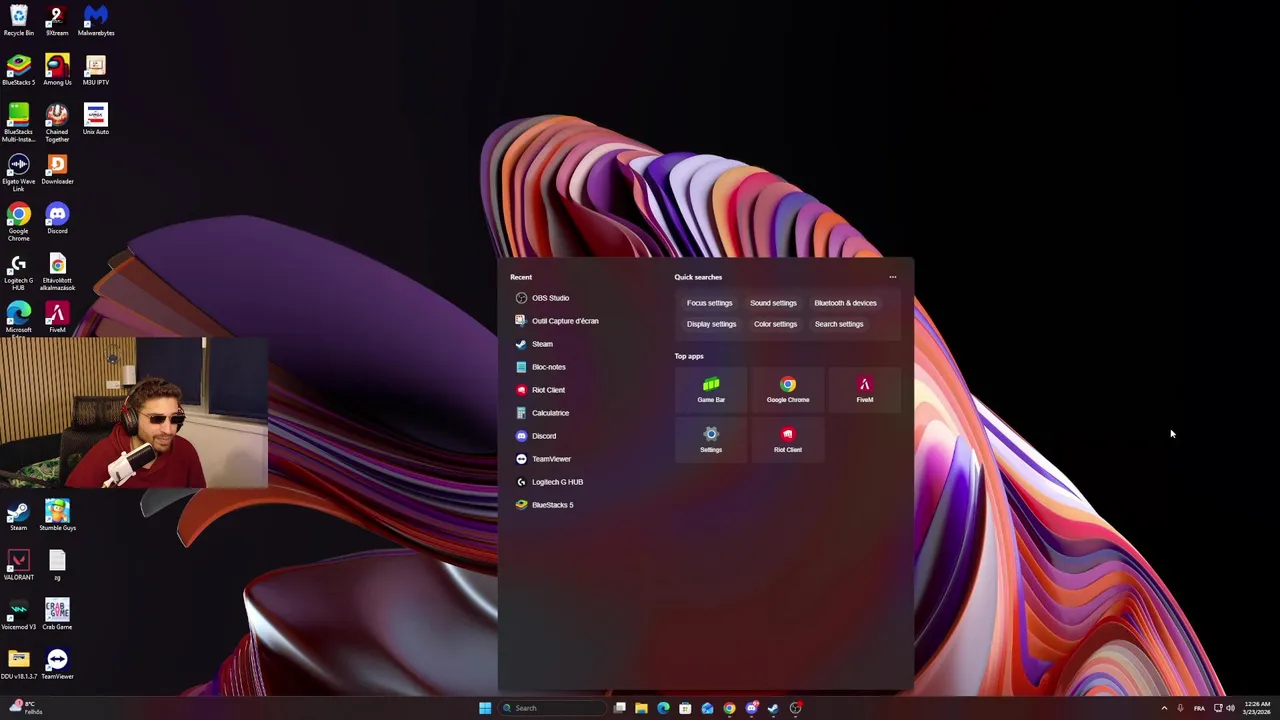1280x720 pixels.
Task: Show hidden system tray icons
Action: click(x=1164, y=708)
